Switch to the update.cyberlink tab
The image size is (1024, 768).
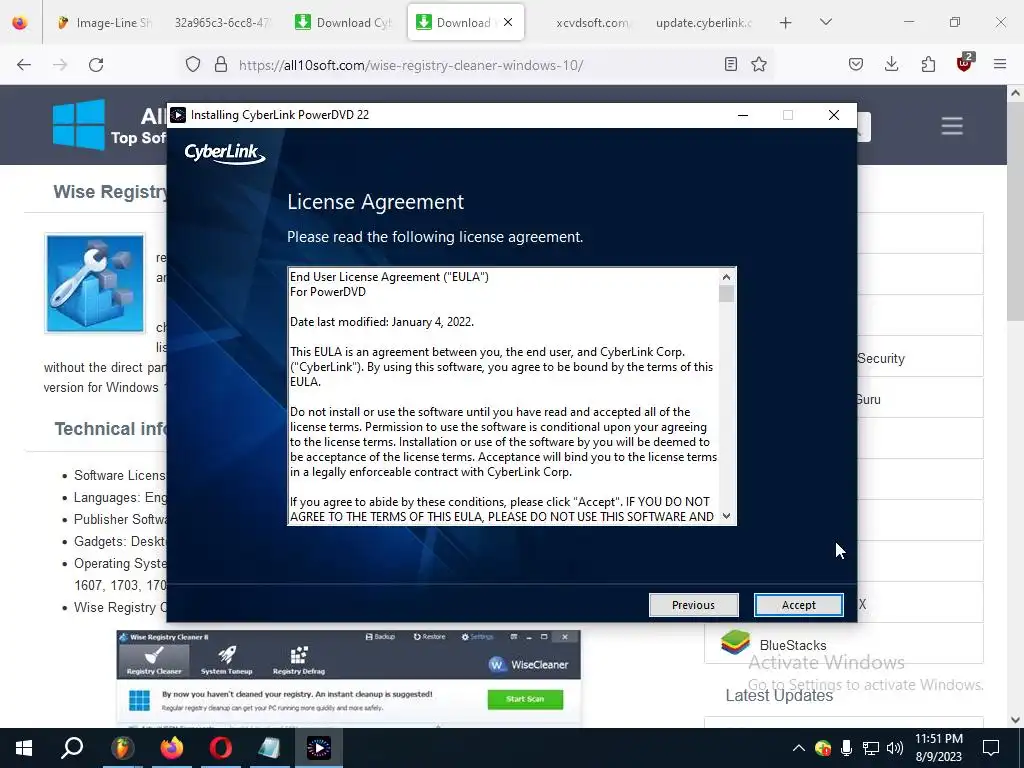tap(703, 23)
